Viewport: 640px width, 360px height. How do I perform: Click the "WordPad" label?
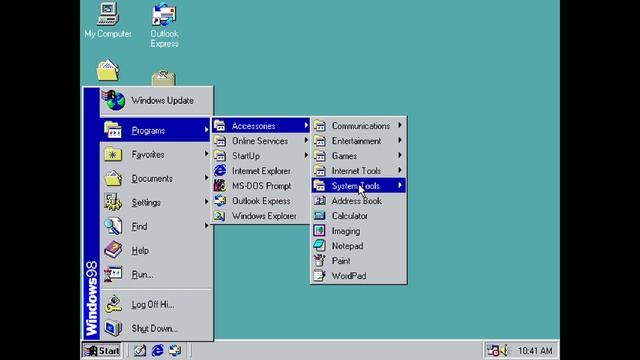(x=349, y=276)
